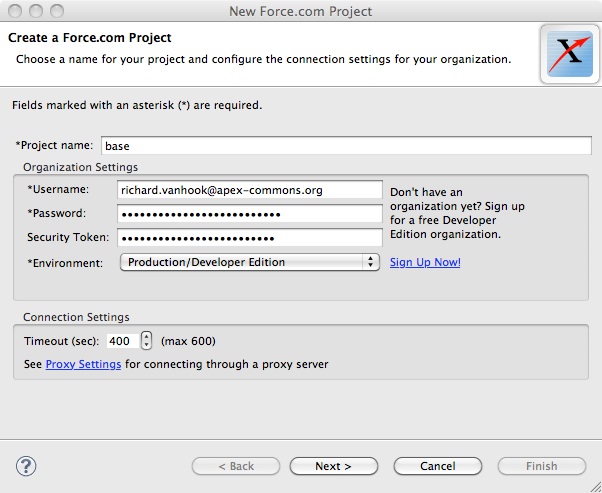
Task: Focus the Project name field
Action: [x=346, y=146]
